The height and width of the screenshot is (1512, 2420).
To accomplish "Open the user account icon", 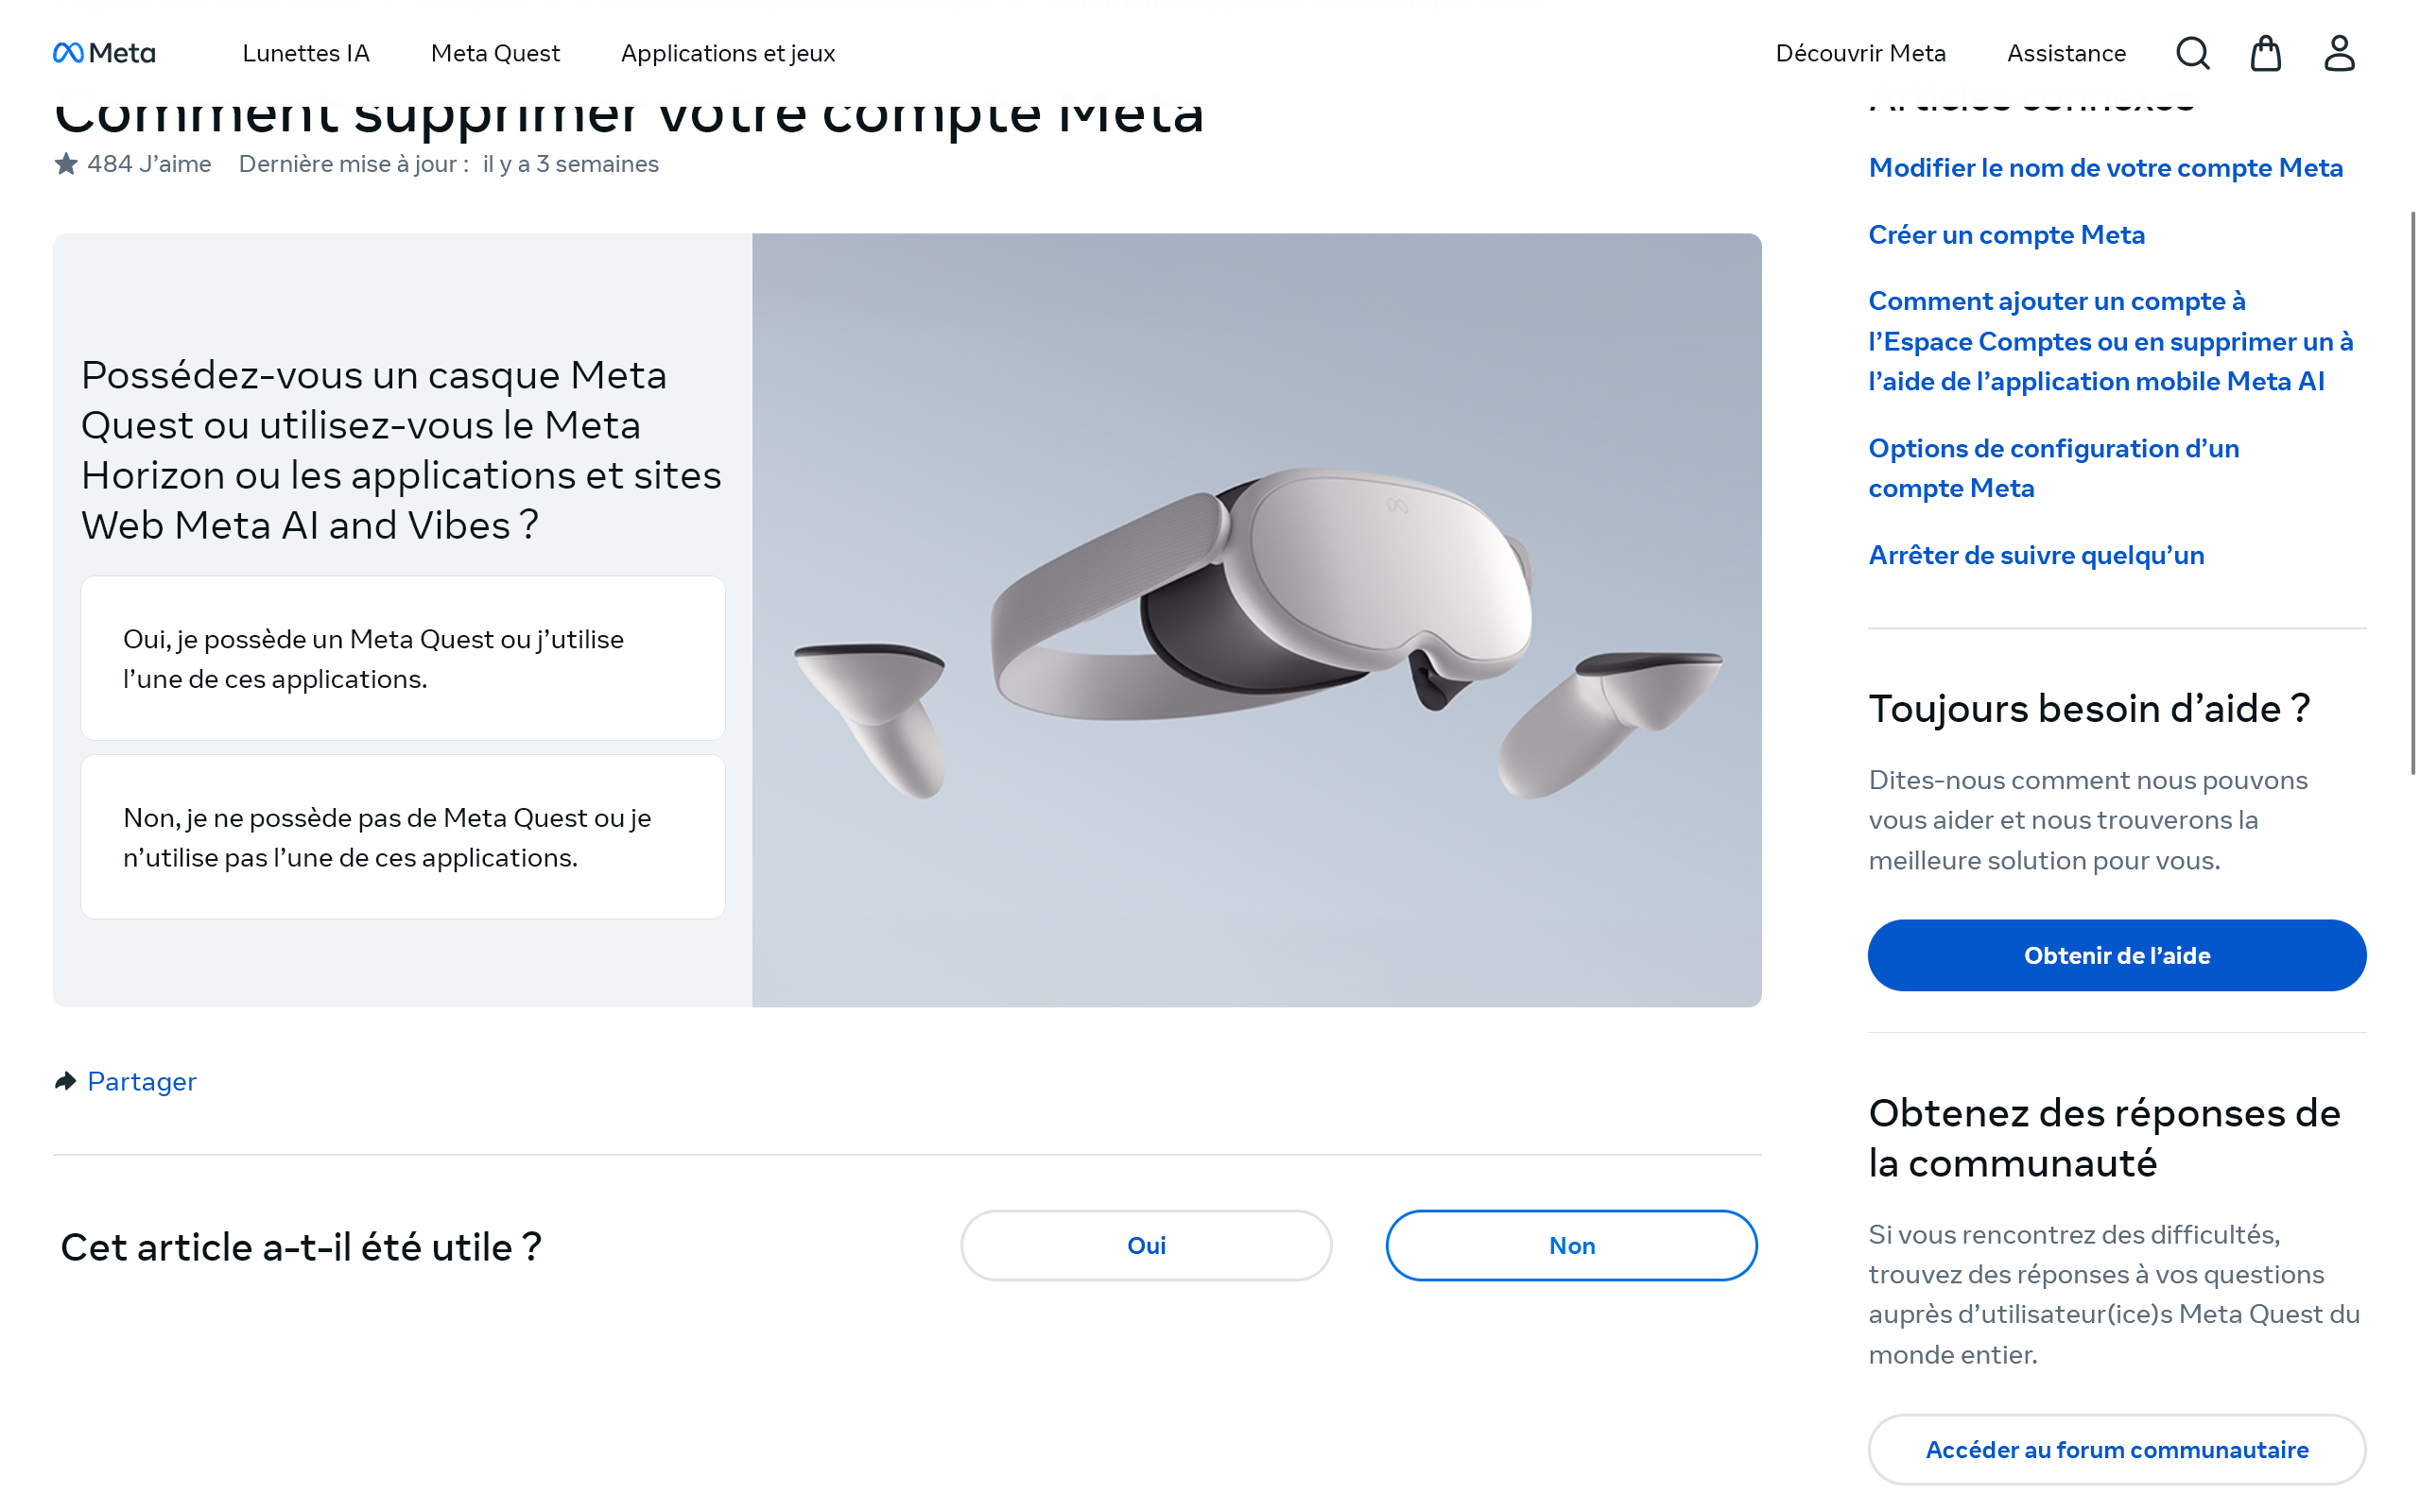I will (2338, 53).
